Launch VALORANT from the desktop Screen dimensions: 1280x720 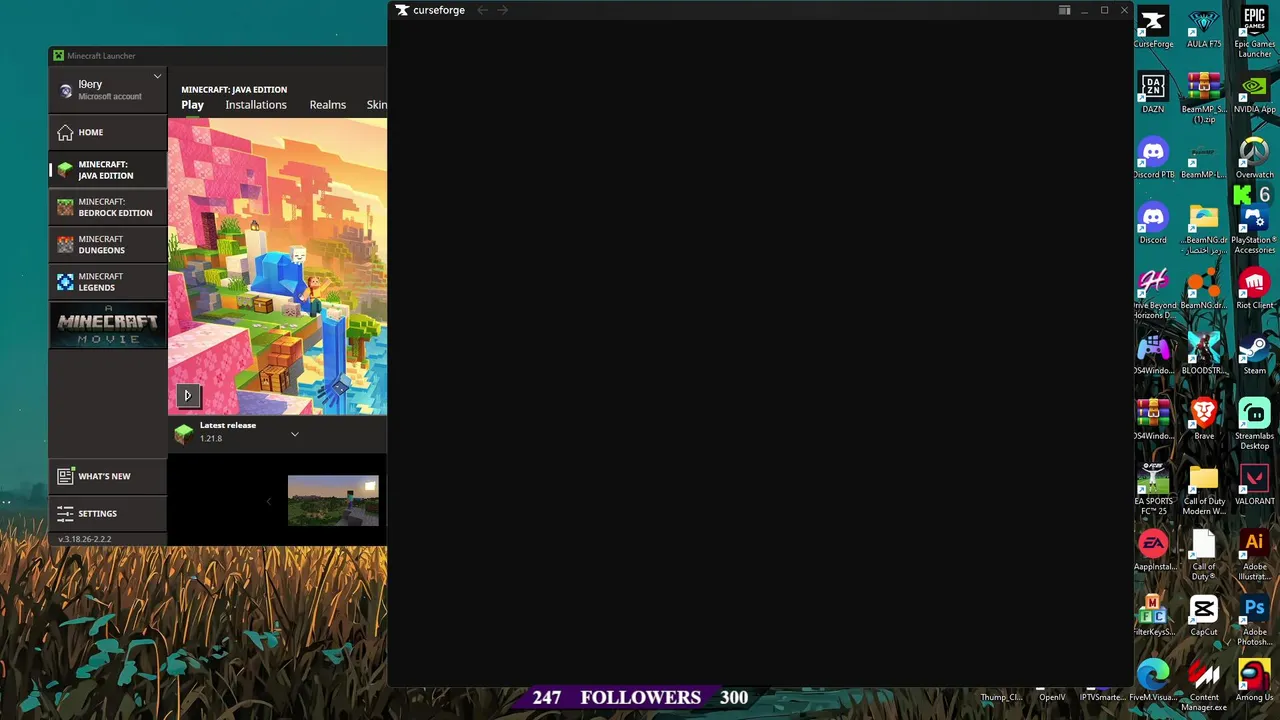coord(1254,486)
